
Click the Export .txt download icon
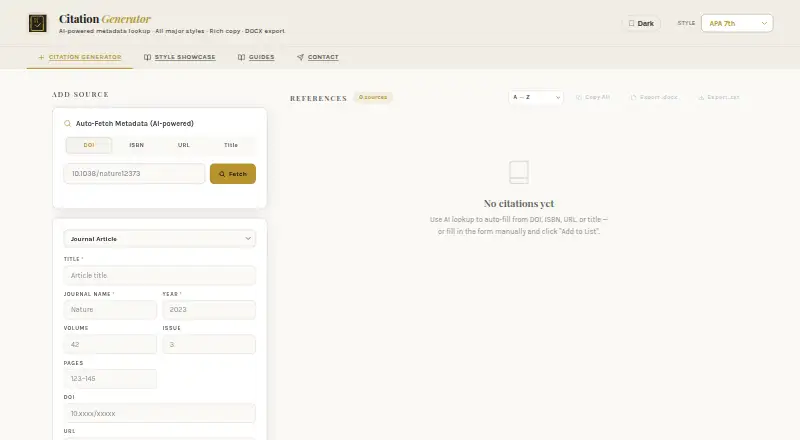point(701,97)
